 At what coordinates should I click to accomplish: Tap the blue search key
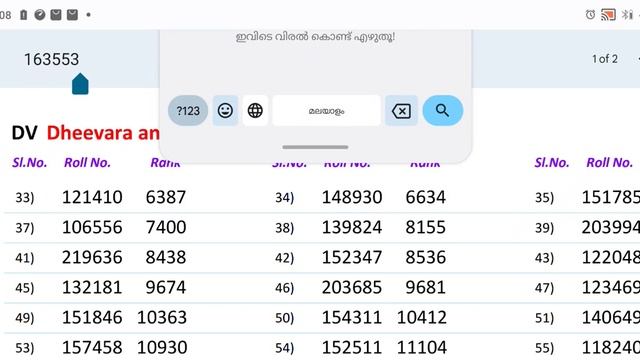(x=442, y=111)
